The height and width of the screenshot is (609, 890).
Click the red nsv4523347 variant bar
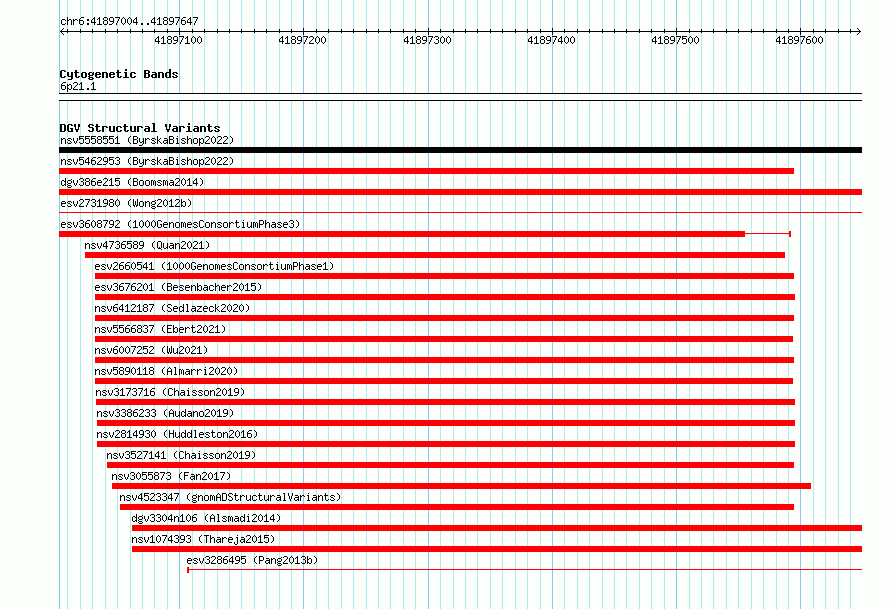pos(457,507)
